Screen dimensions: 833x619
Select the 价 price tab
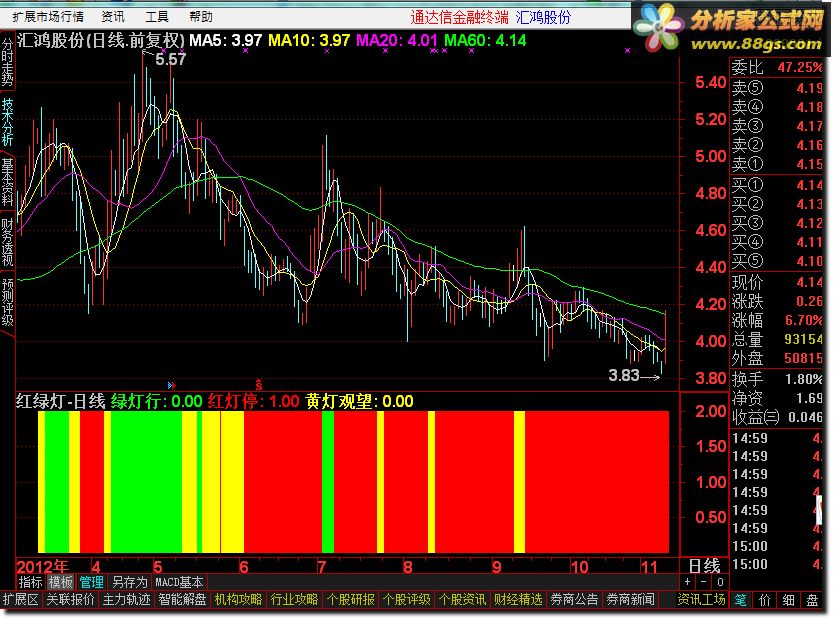click(x=764, y=600)
